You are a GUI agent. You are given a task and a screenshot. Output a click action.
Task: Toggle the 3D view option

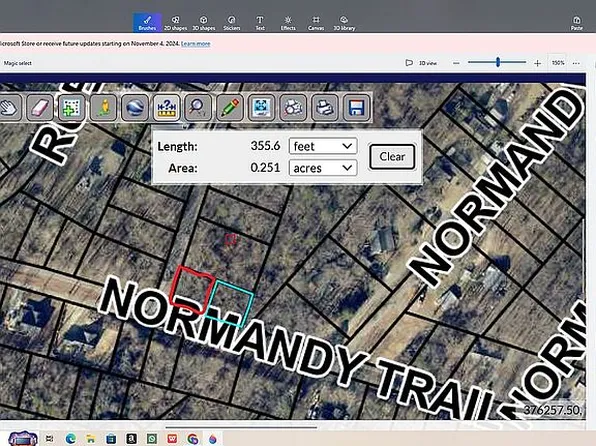point(421,63)
